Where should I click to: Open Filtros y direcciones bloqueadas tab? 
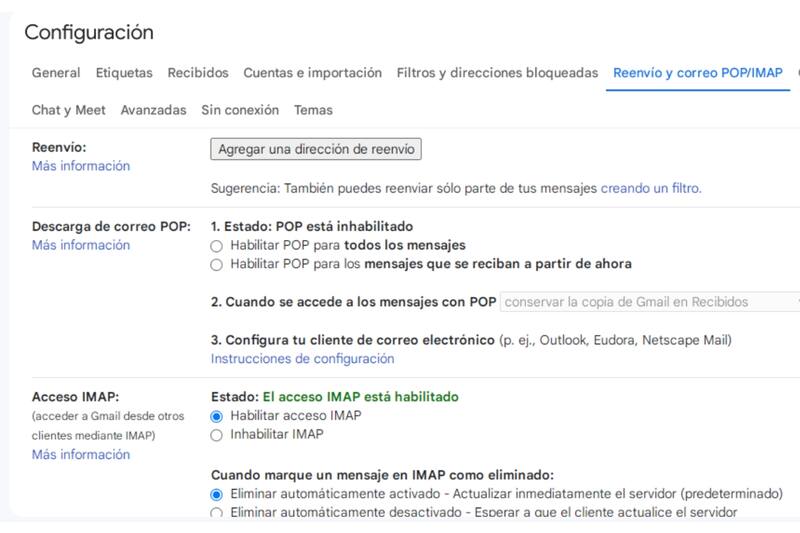click(497, 73)
